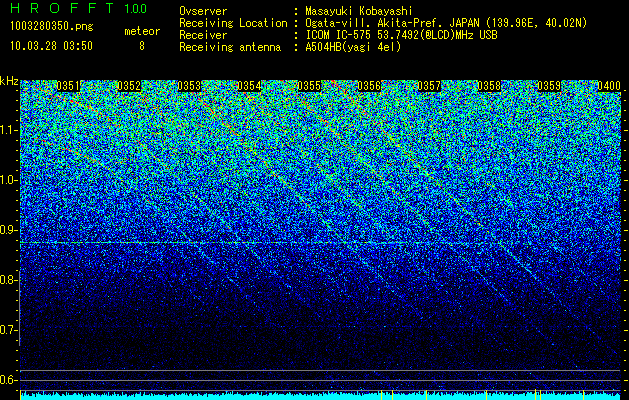The image size is (629, 400).
Task: Click the 0.8 kHz axis label
Action: click(9, 280)
